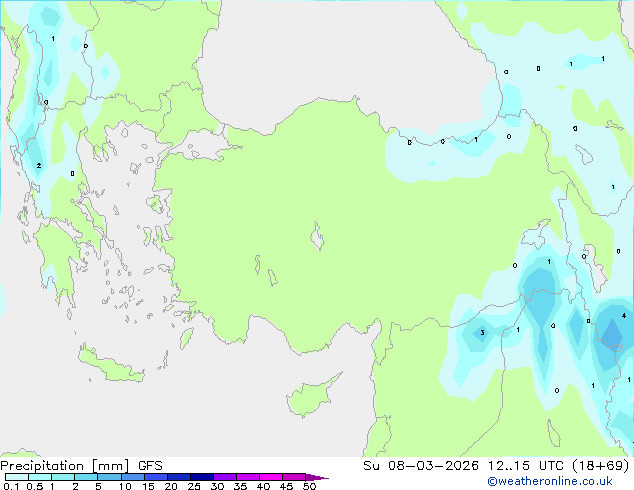
Task: Click the legend arrow tip above 50 mm
Action: [x=317, y=477]
